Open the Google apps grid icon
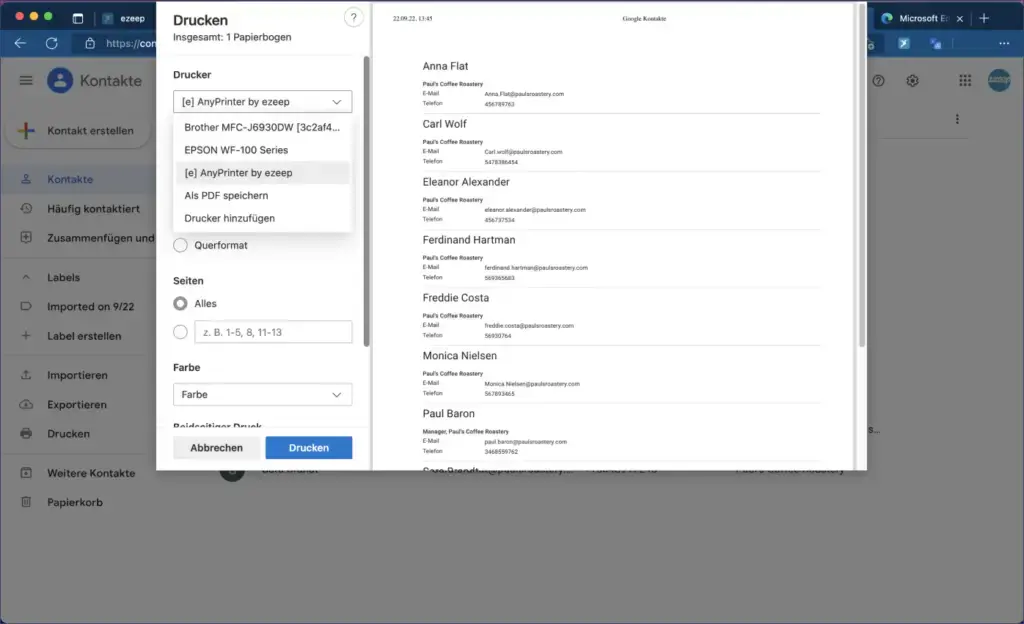This screenshot has height=624, width=1024. [964, 80]
